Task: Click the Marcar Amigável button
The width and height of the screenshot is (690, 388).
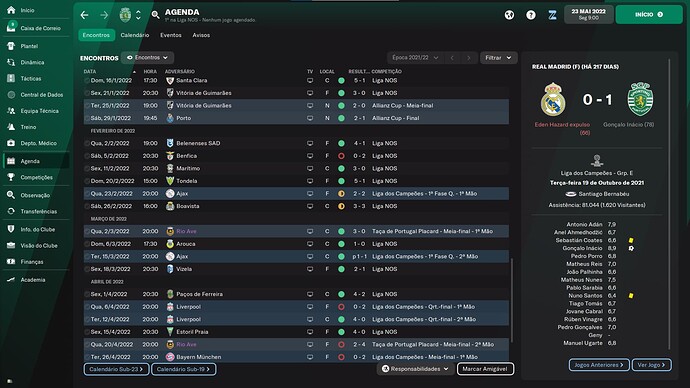Action: click(x=485, y=369)
